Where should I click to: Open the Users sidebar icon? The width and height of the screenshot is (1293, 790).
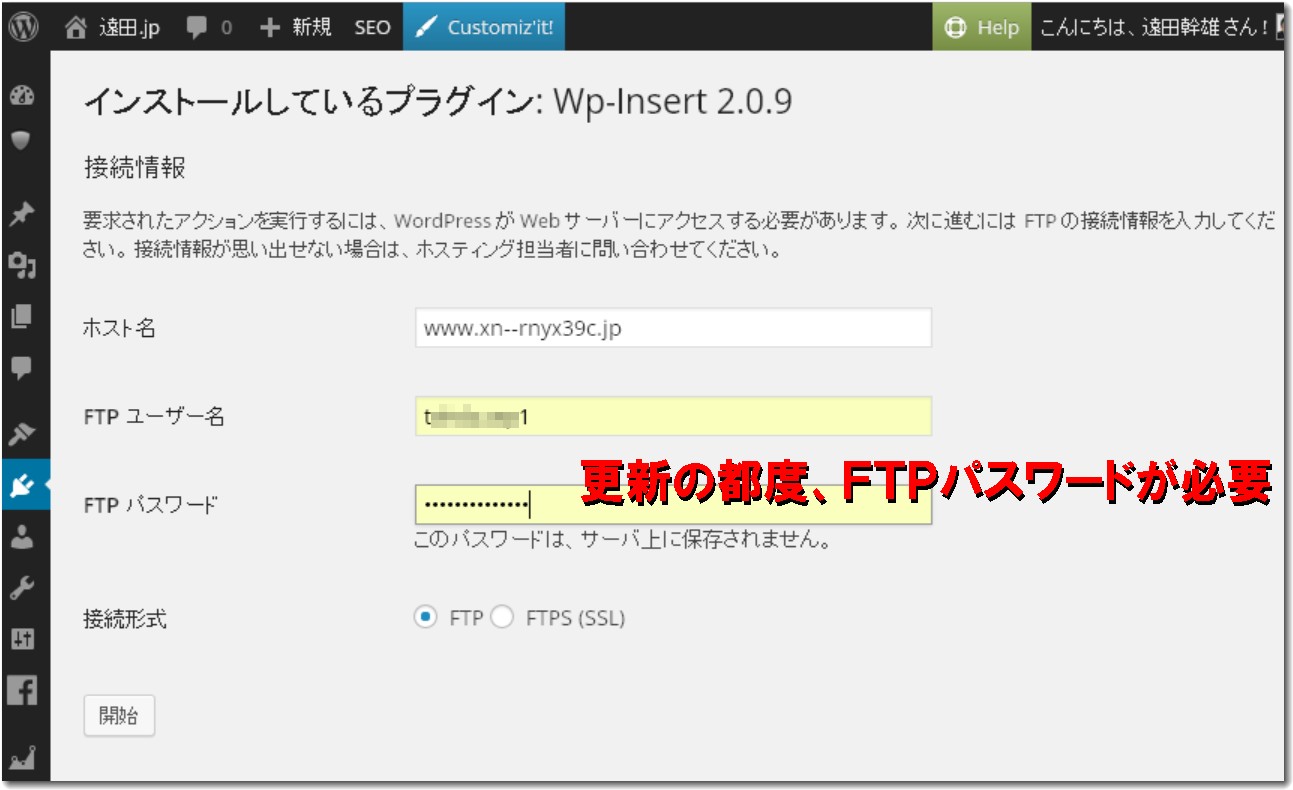[x=22, y=538]
